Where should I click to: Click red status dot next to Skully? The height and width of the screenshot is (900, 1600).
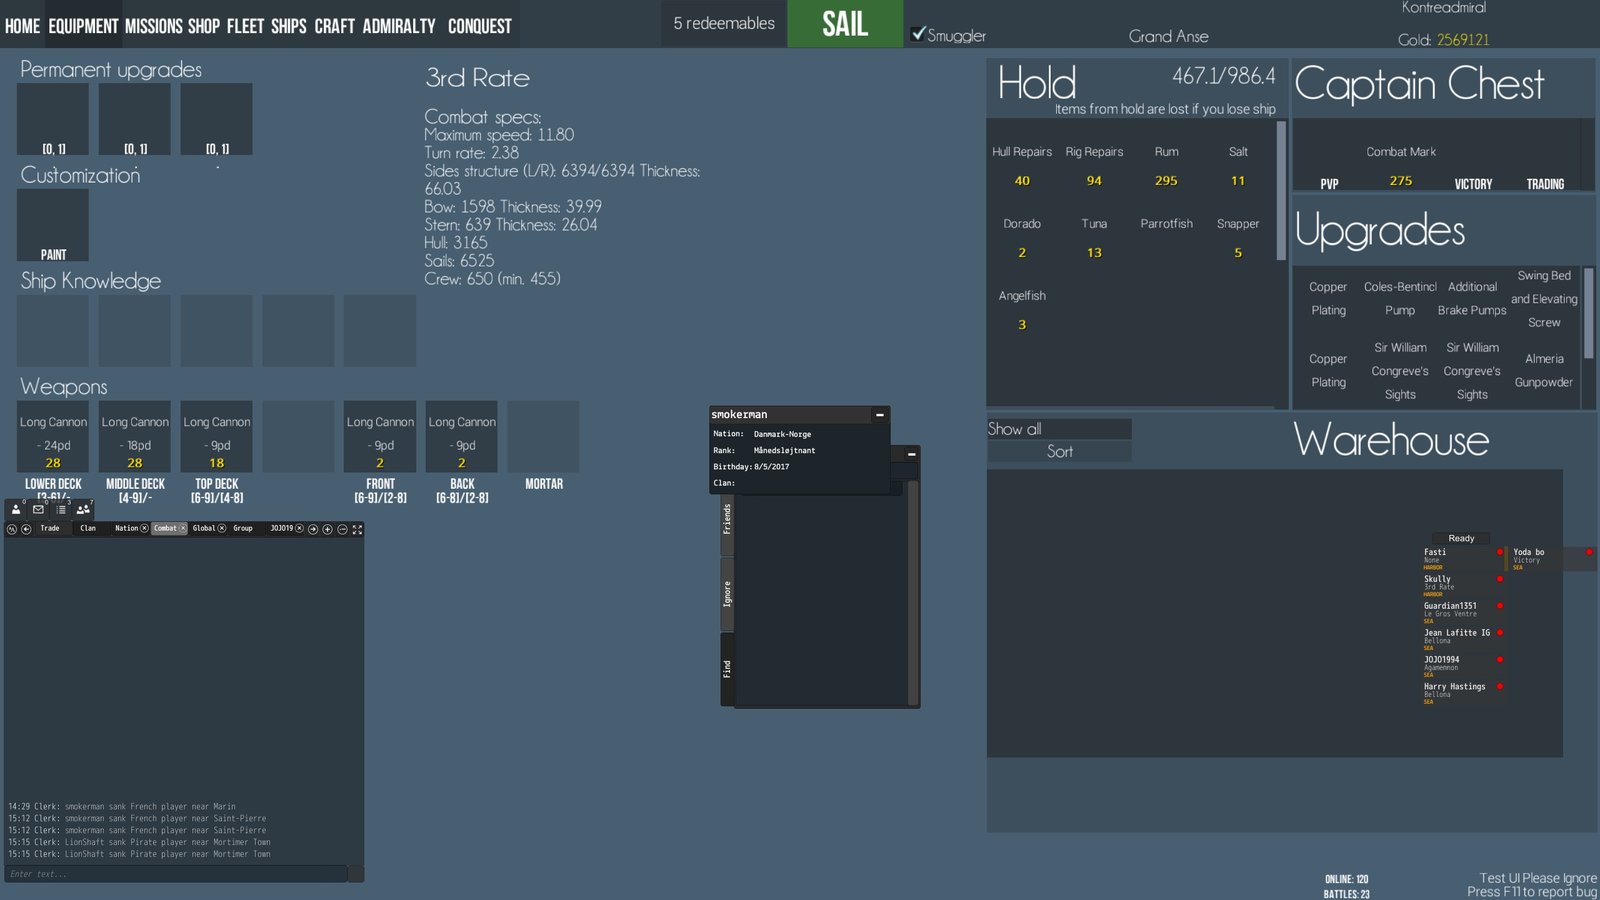click(x=1500, y=579)
